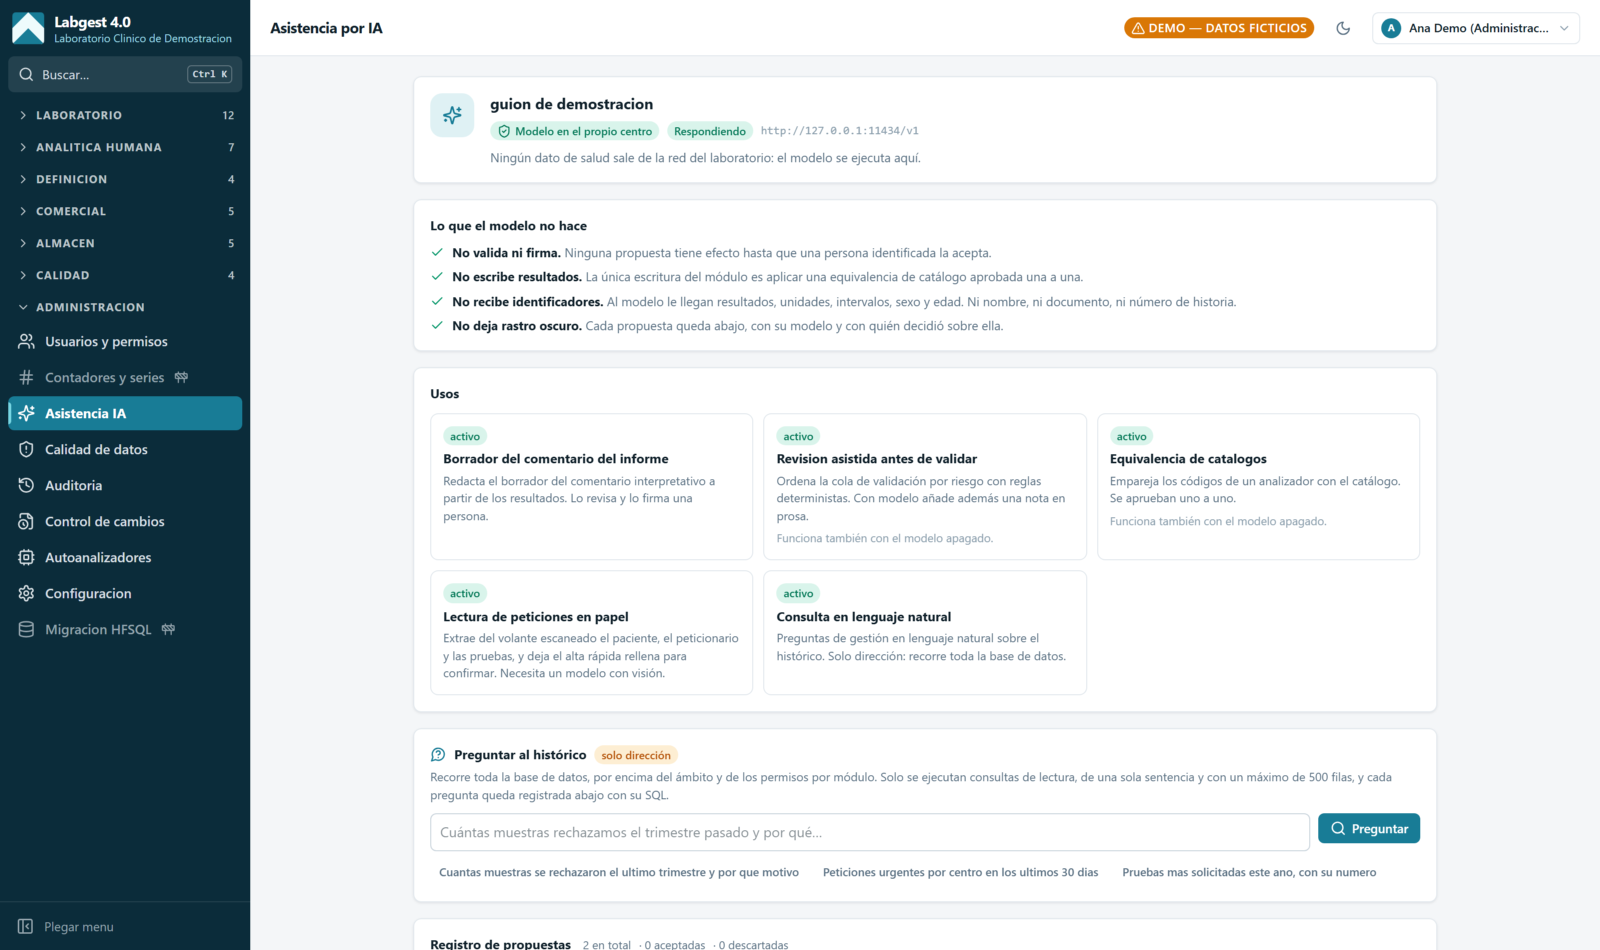
Task: Expand the COMERCIAL section
Action: [125, 211]
